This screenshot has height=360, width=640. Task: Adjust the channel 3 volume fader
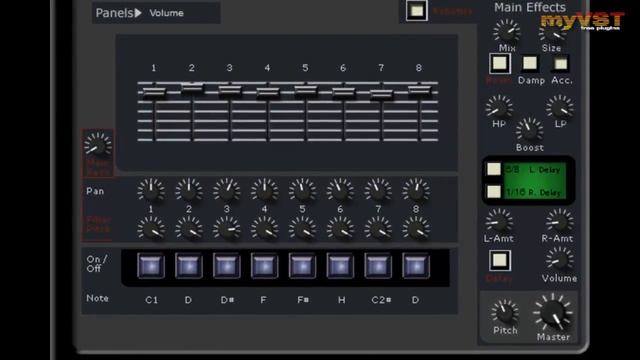pyautogui.click(x=229, y=90)
